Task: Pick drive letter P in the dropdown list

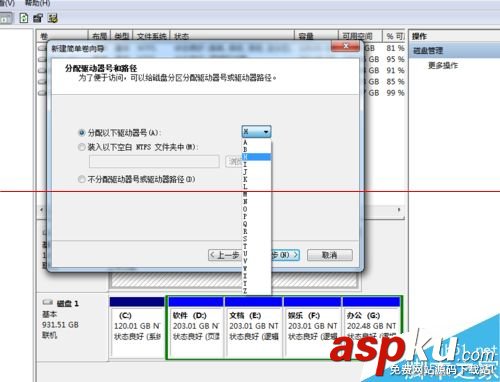Action: pyautogui.click(x=256, y=216)
